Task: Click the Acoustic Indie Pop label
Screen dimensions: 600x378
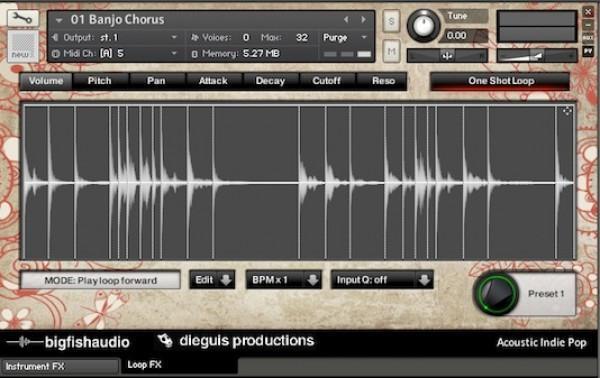Action: 541,342
